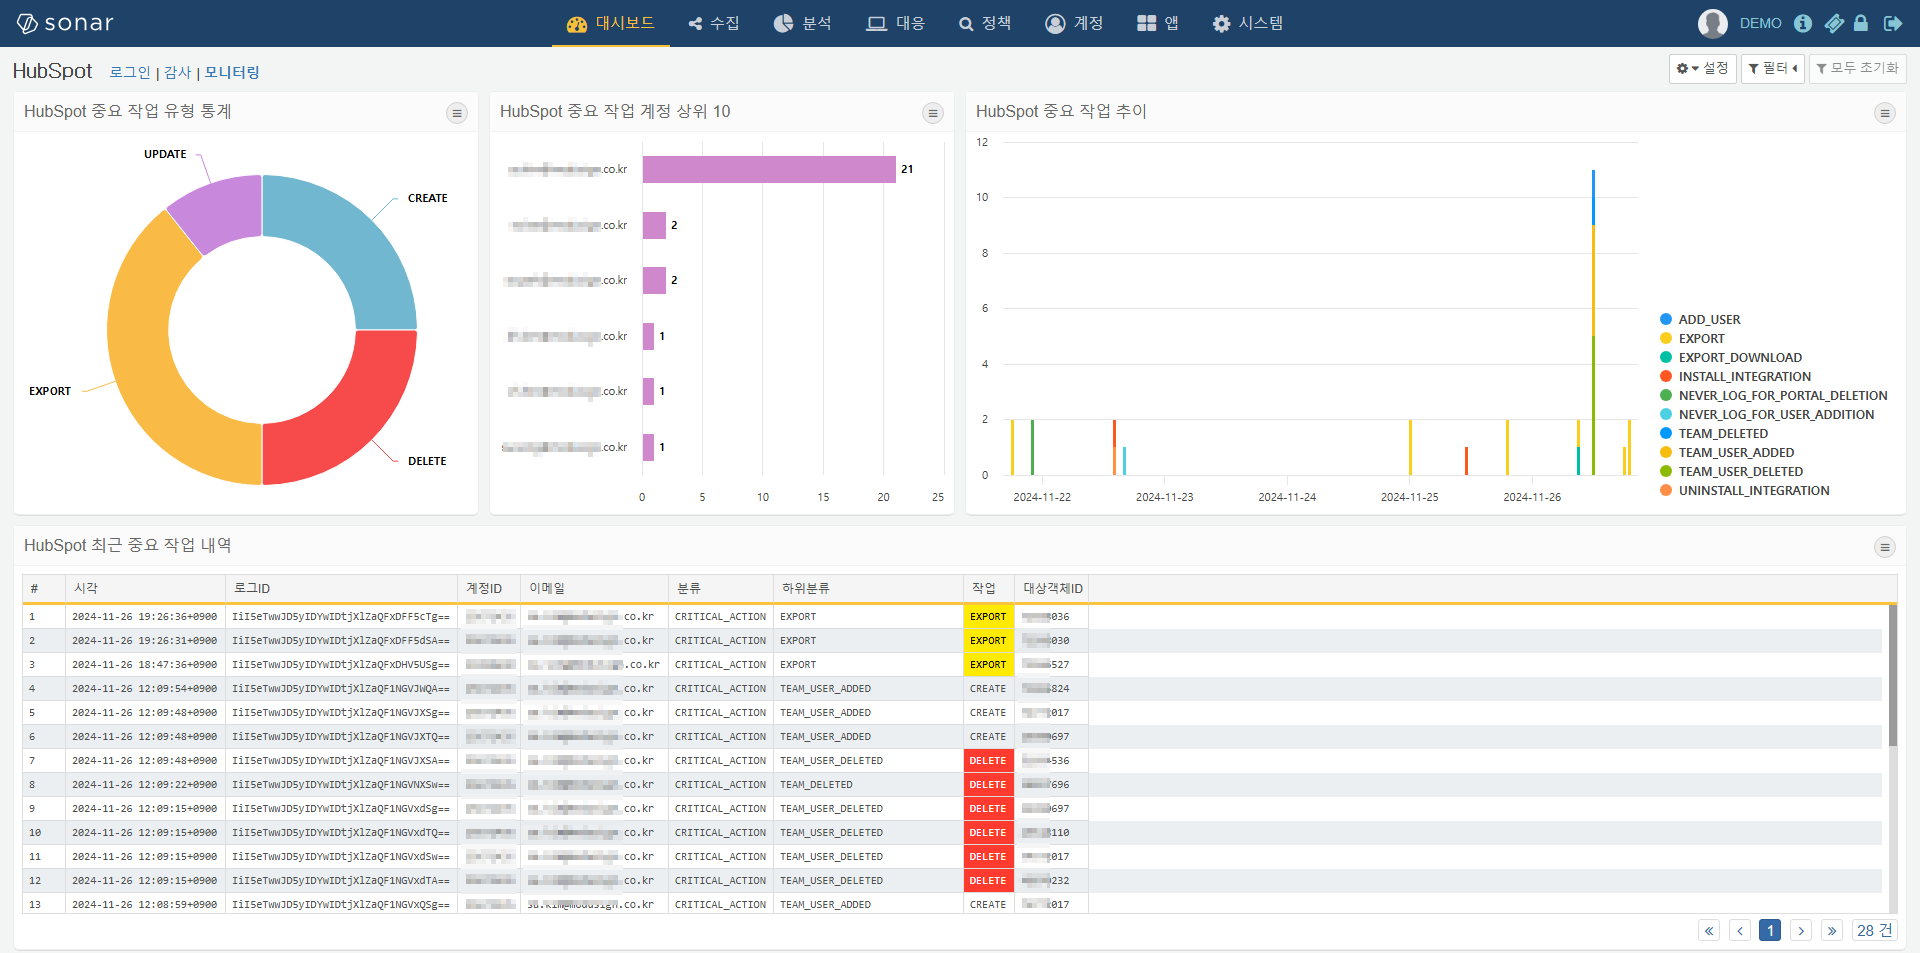This screenshot has width=1920, height=953.
Task: Sort by 시각 column header
Action: pyautogui.click(x=145, y=588)
